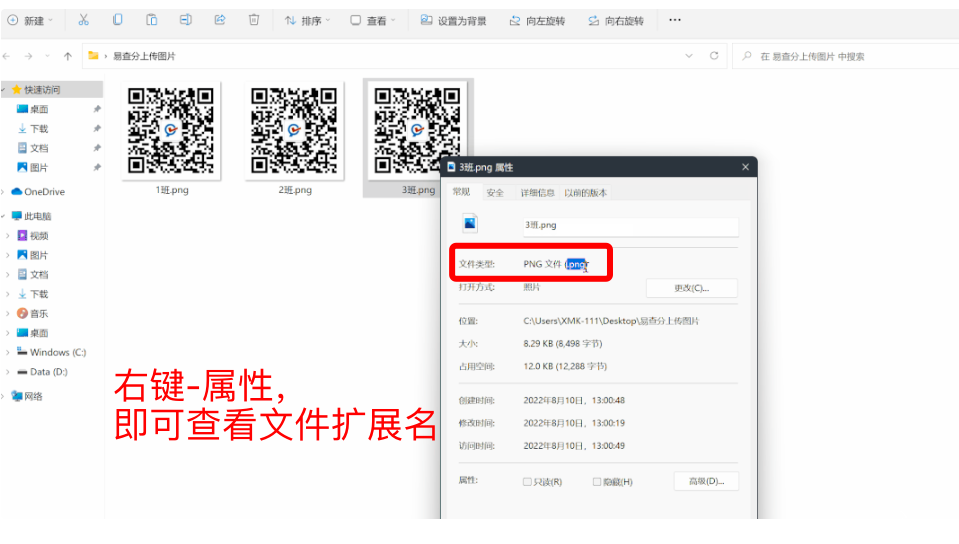This screenshot has width=959, height=544.
Task: Click 向左旋转 (Rotate left)
Action: tap(537, 21)
